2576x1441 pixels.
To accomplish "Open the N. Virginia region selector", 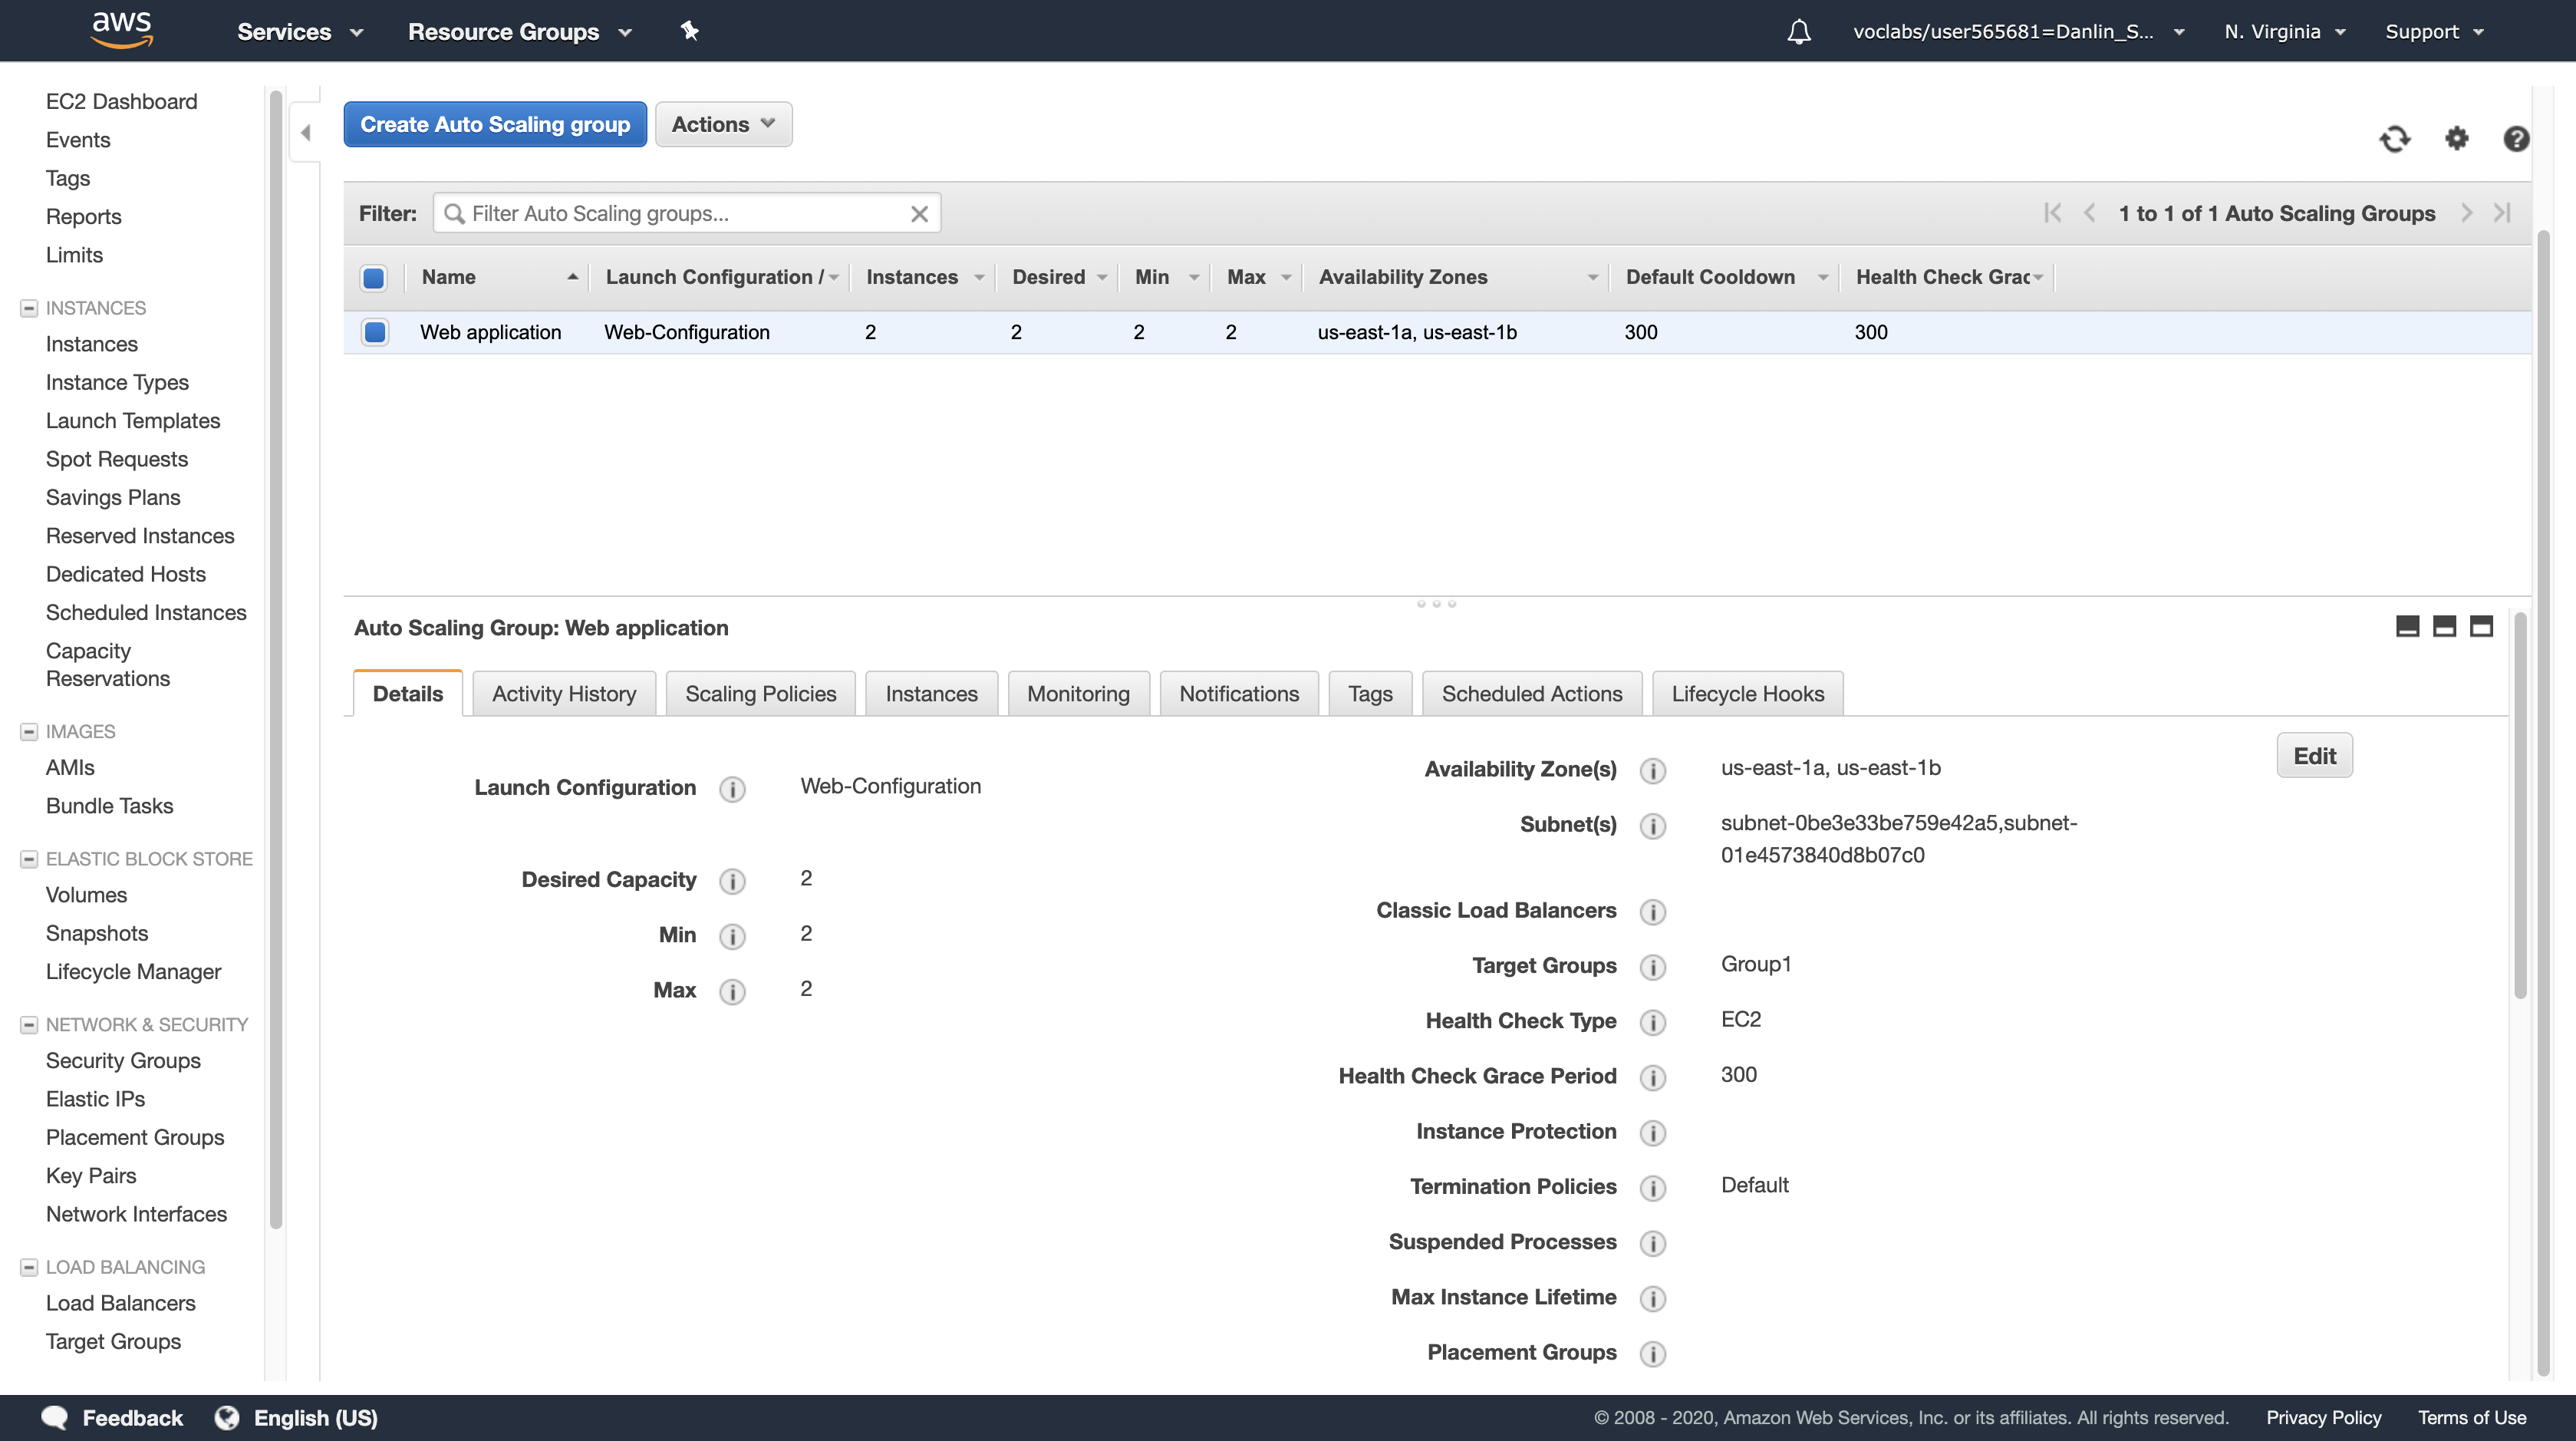I will [2284, 32].
